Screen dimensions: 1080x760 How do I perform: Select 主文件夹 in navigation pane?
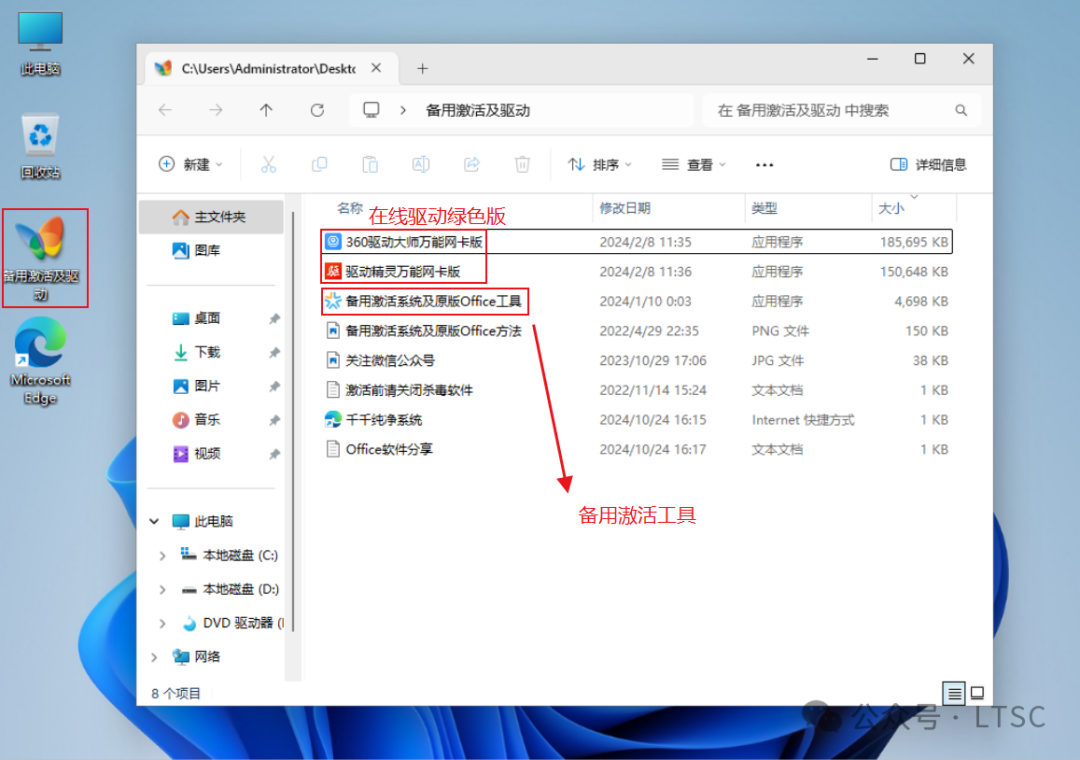211,217
